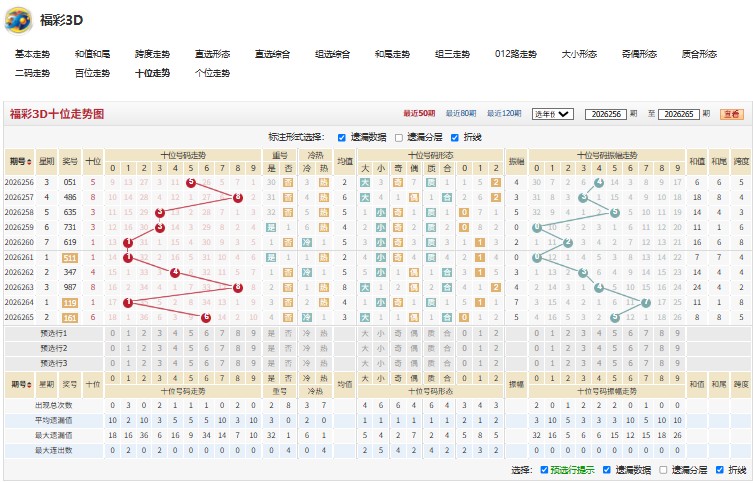Viewport: 753px width, 483px height.
Task: Click the red ball 6 in row 2026265
Action: click(x=206, y=317)
